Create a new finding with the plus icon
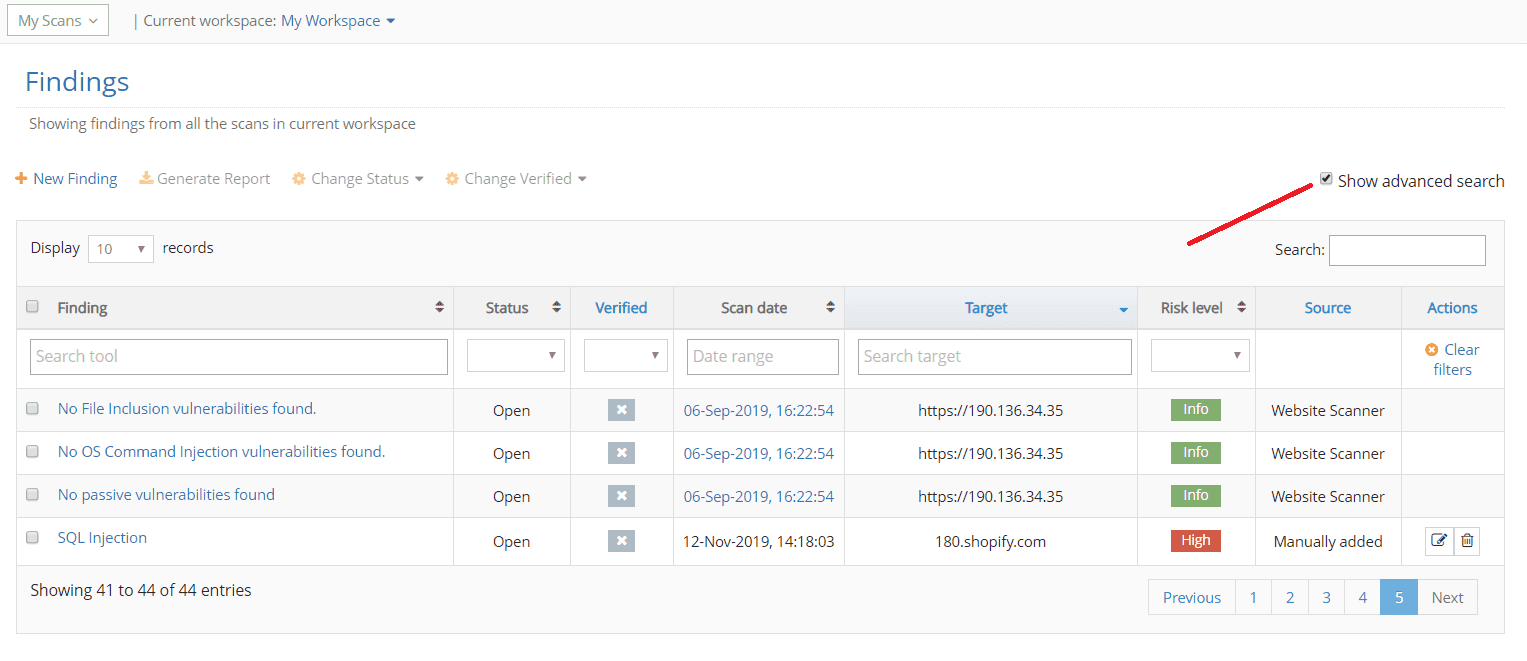Screen dimensions: 1527x661 coord(20,178)
